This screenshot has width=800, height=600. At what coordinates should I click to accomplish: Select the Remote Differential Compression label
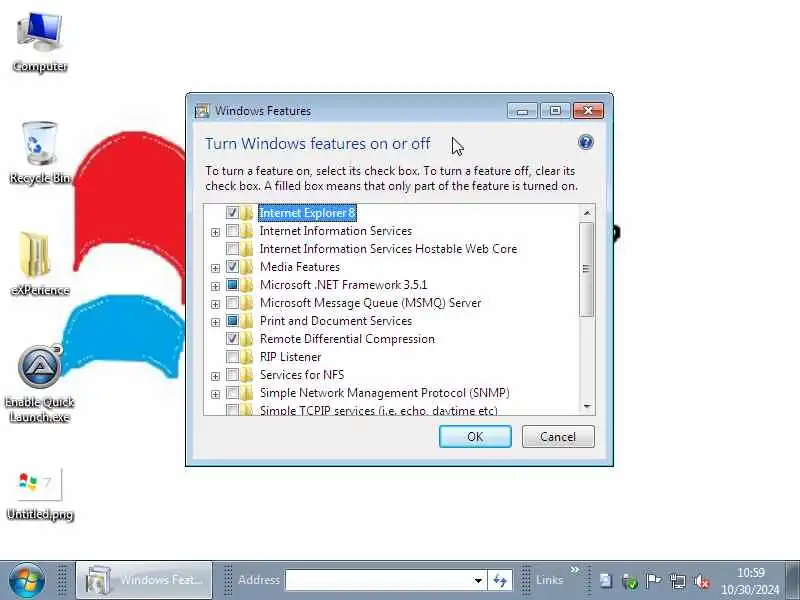pos(347,339)
